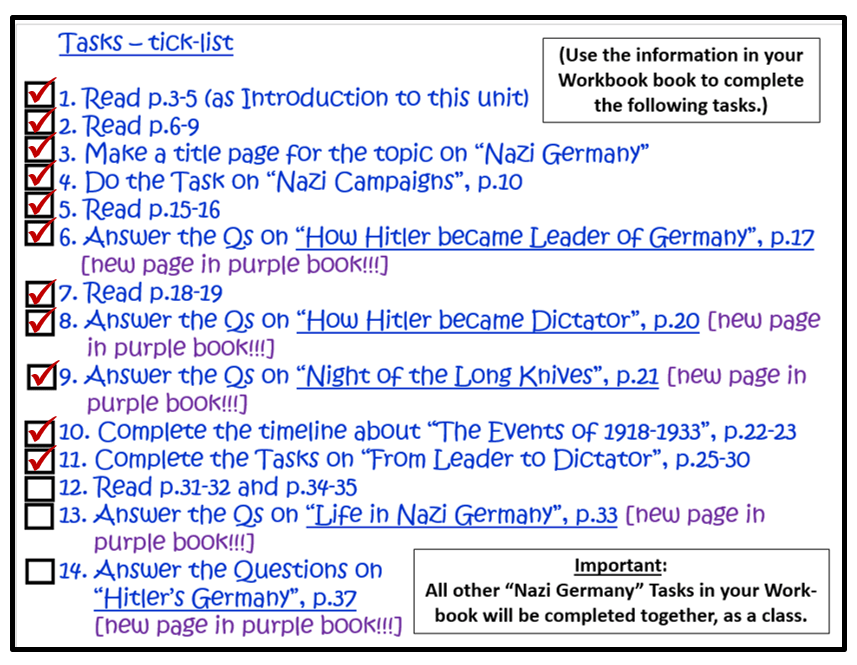Tick the empty checkbox for task 12
This screenshot has height=665, width=857.
point(40,488)
